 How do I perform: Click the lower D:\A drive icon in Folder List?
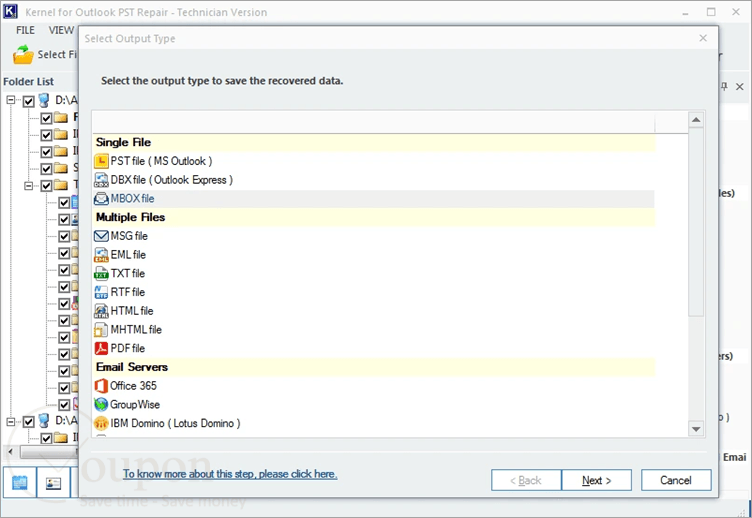44,421
